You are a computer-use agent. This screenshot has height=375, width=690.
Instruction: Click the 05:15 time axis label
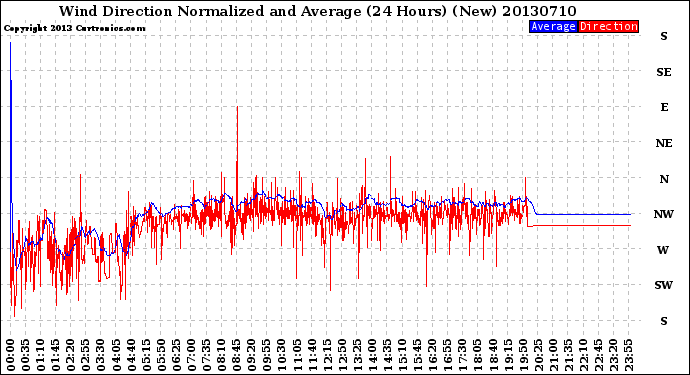click(146, 355)
